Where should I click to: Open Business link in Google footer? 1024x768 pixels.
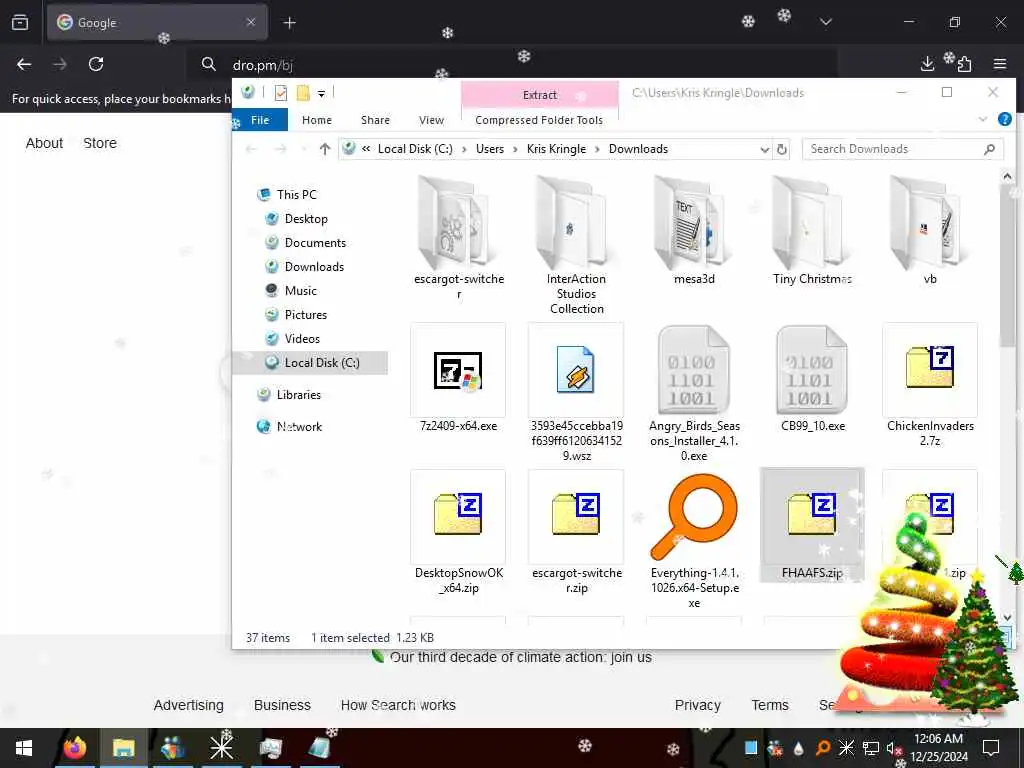[282, 705]
